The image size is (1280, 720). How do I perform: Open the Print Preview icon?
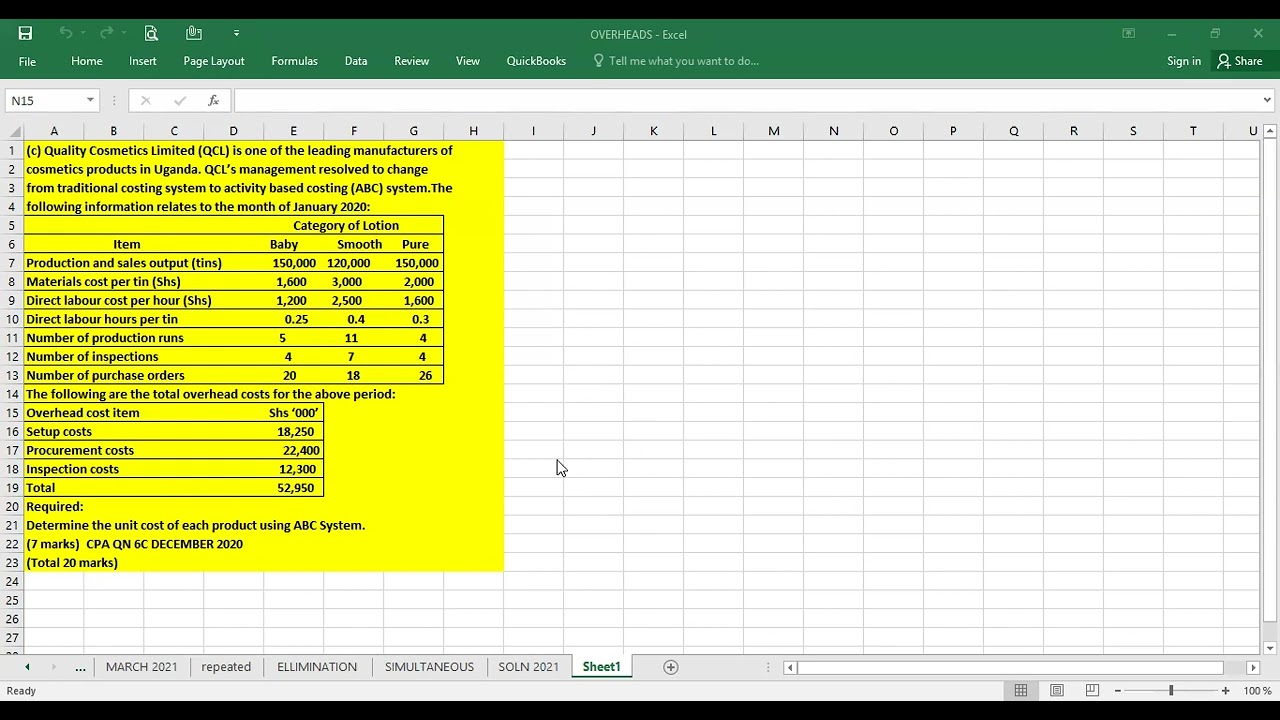pos(151,33)
